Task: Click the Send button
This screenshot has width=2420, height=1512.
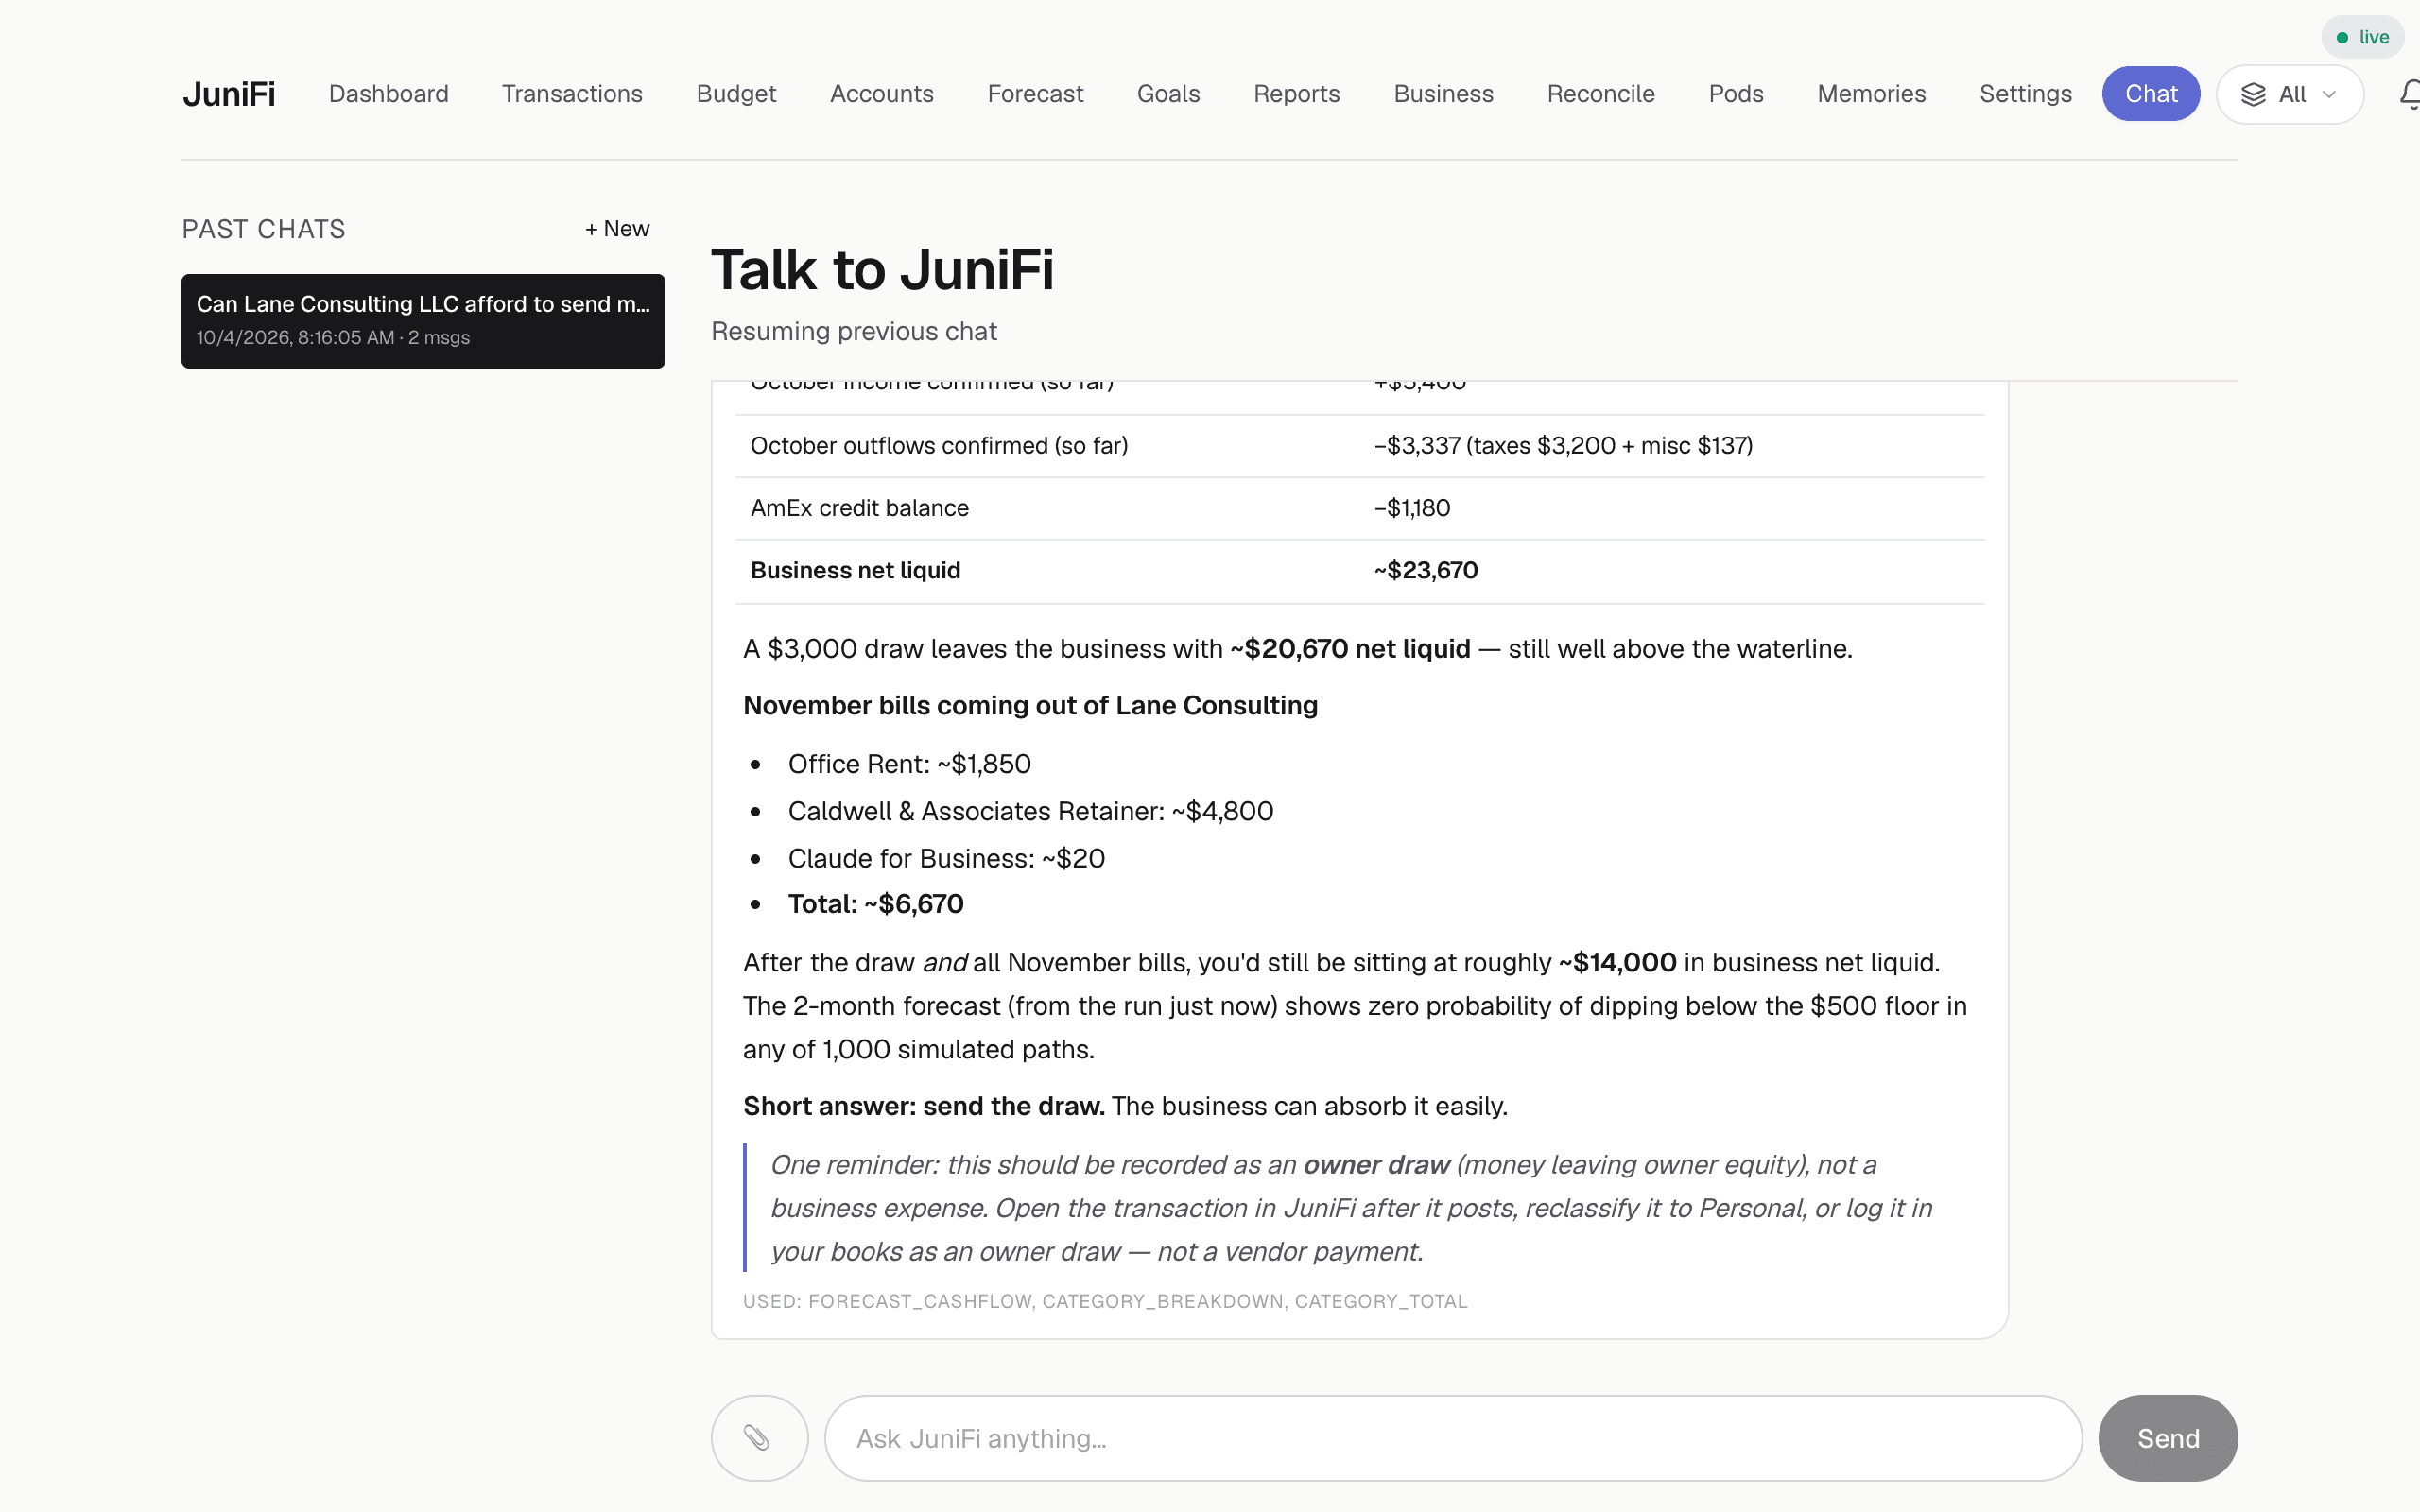Action: (2167, 1438)
